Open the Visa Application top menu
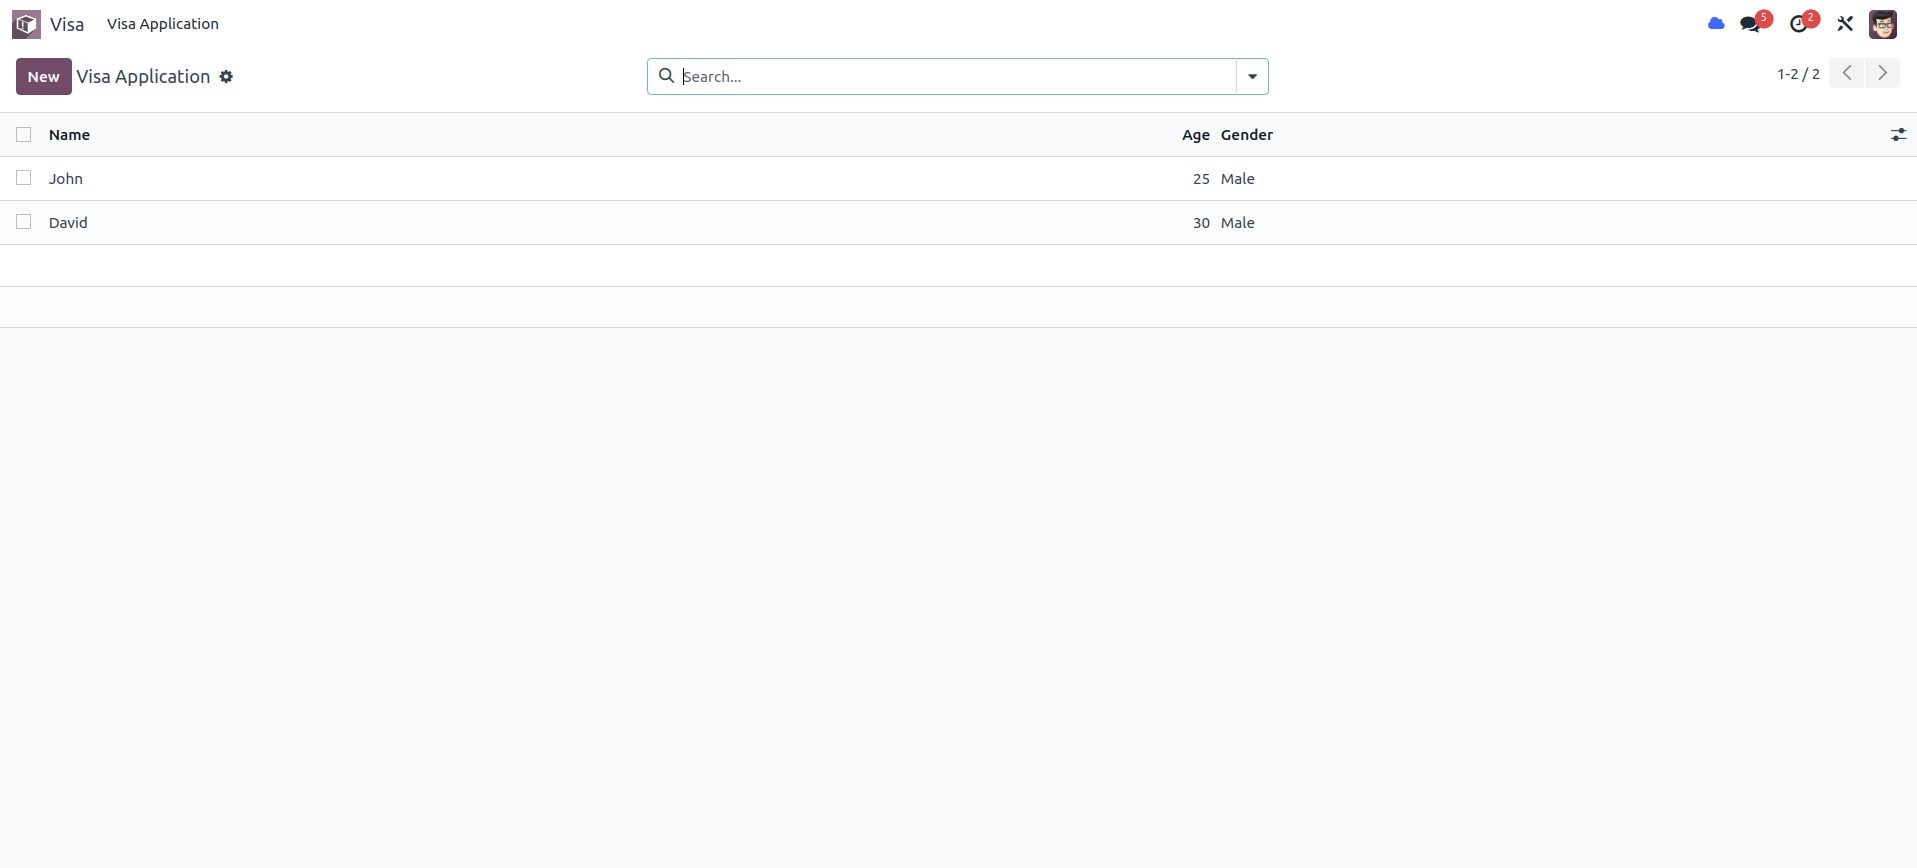 tap(163, 24)
